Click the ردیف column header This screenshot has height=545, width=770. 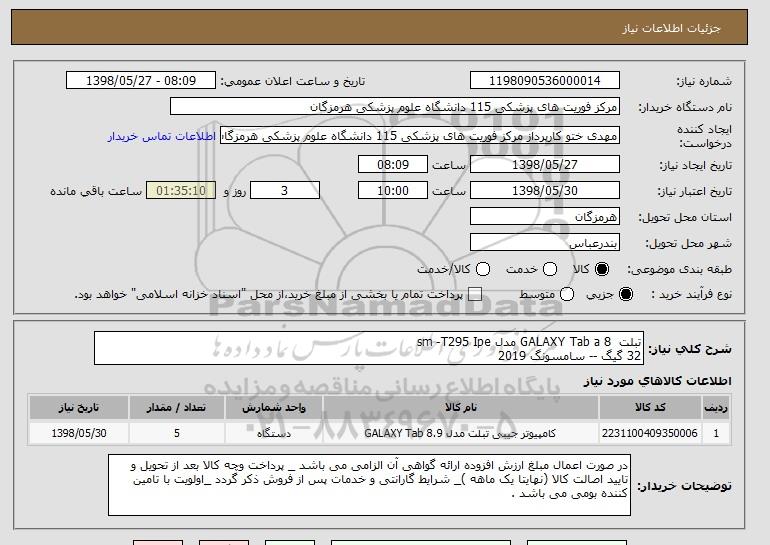[716, 408]
